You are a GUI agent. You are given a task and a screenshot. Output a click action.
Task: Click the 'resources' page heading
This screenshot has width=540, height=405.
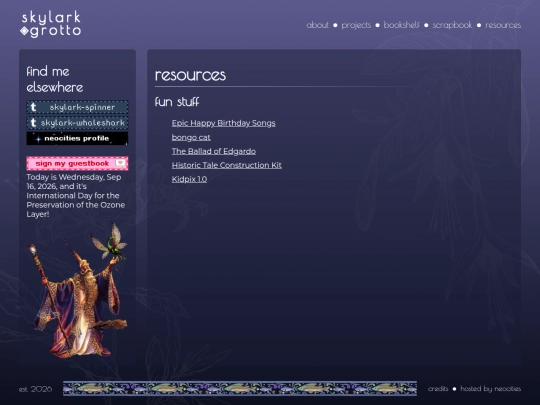click(190, 75)
